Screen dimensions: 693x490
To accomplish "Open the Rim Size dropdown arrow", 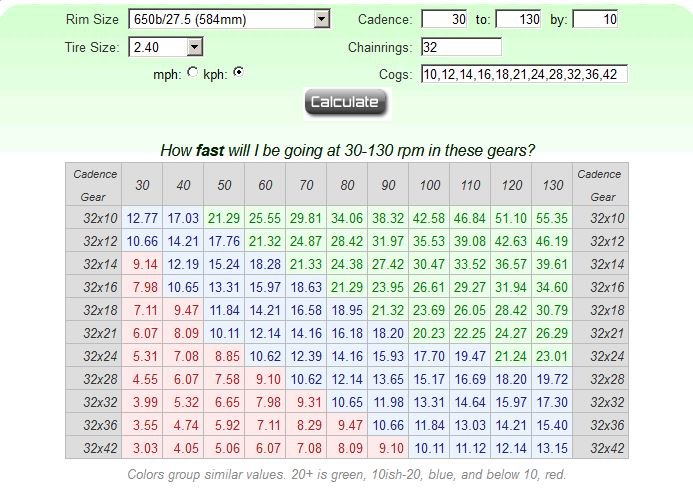I will (x=322, y=19).
